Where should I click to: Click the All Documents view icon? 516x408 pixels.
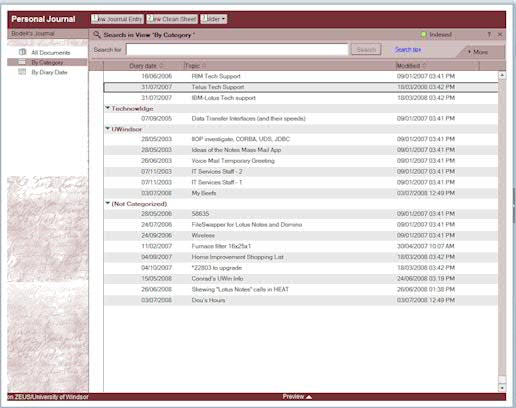pos(22,52)
